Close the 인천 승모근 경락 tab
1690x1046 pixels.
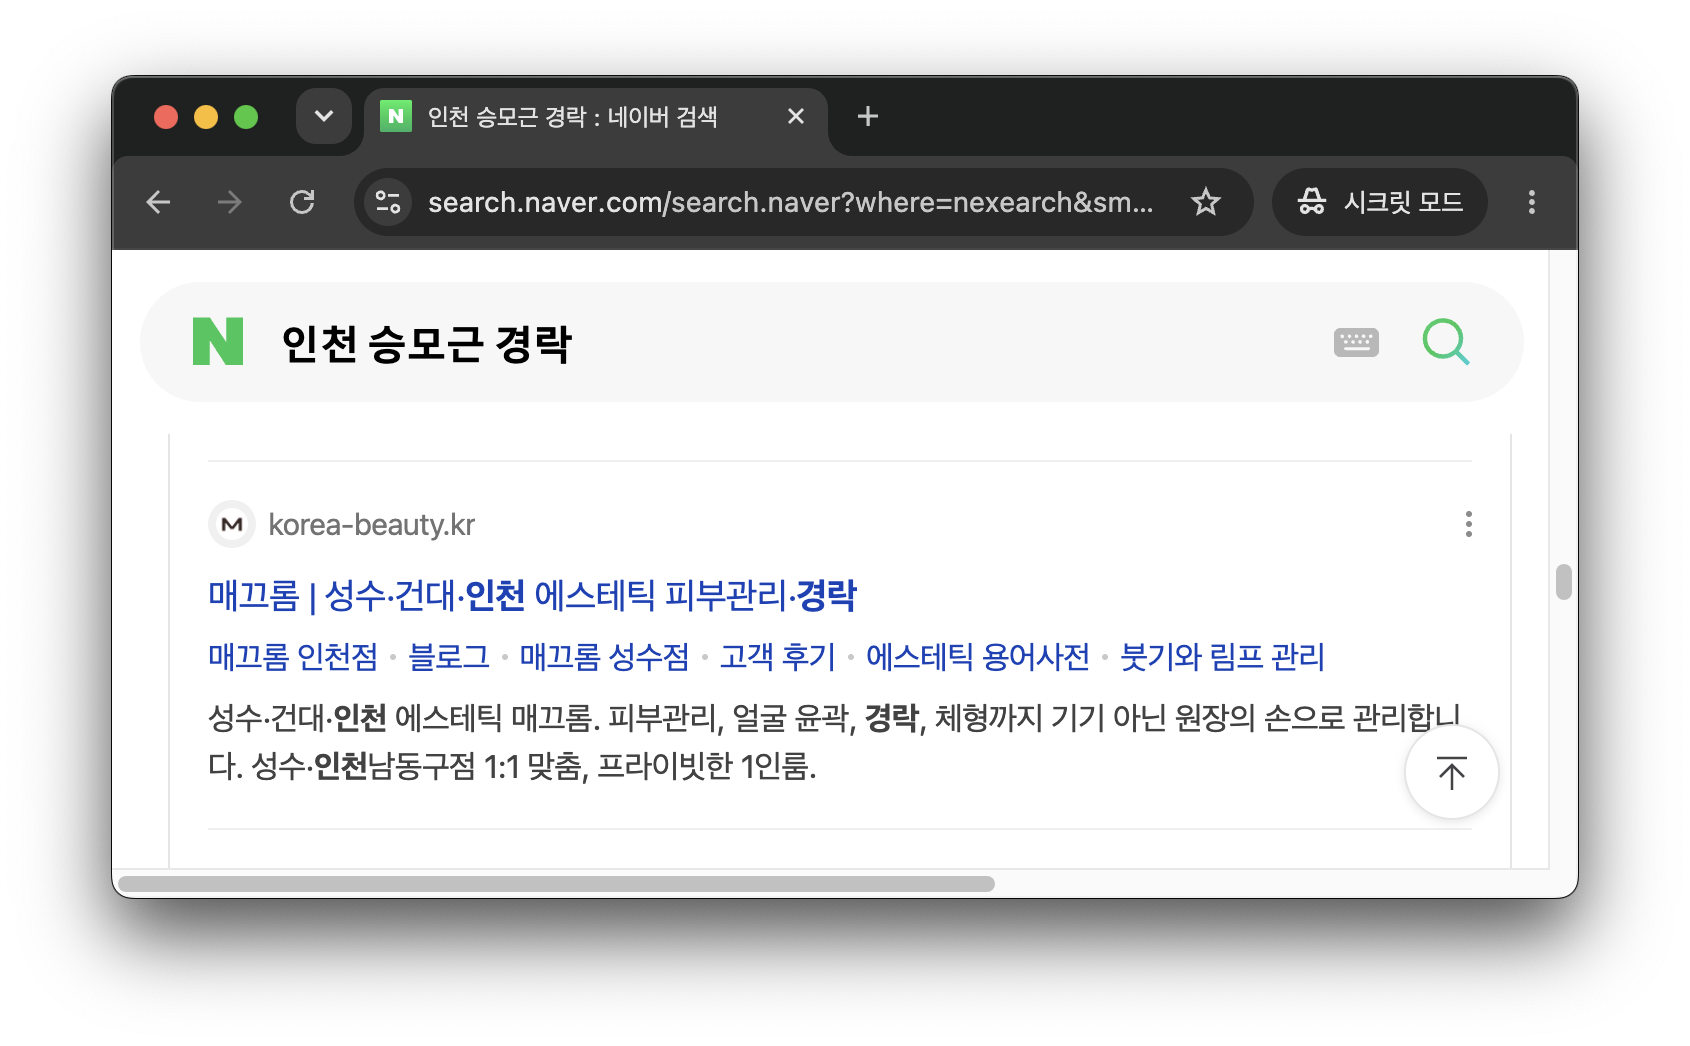796,116
